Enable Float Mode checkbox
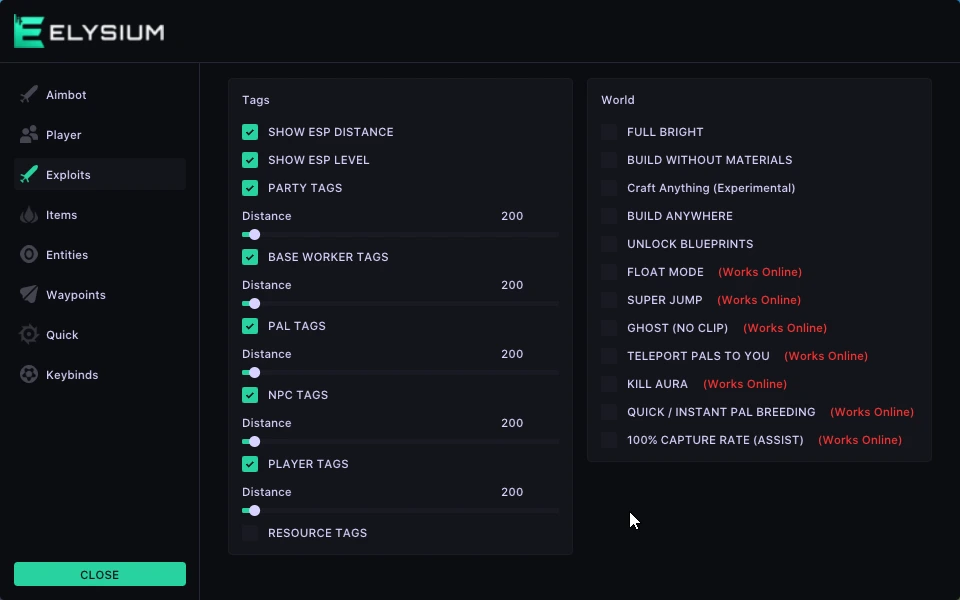 pyautogui.click(x=609, y=272)
